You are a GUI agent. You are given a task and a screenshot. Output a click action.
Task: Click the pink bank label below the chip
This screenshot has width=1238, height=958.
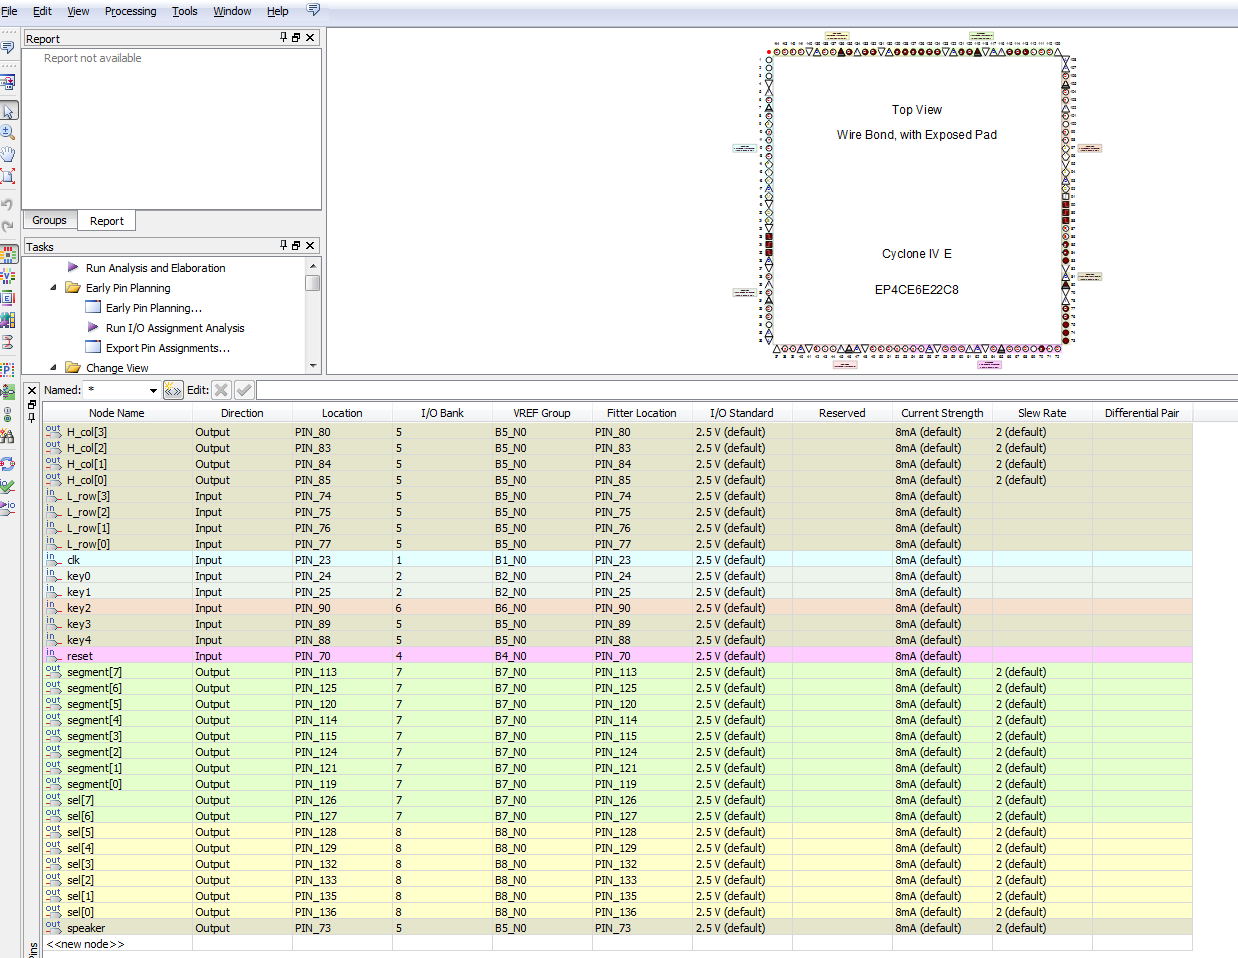(x=989, y=365)
